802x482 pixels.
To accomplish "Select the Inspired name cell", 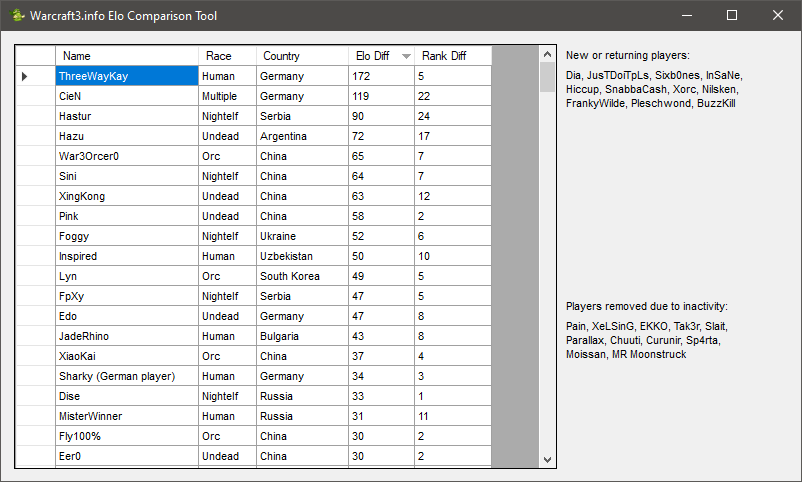I will pyautogui.click(x=127, y=256).
